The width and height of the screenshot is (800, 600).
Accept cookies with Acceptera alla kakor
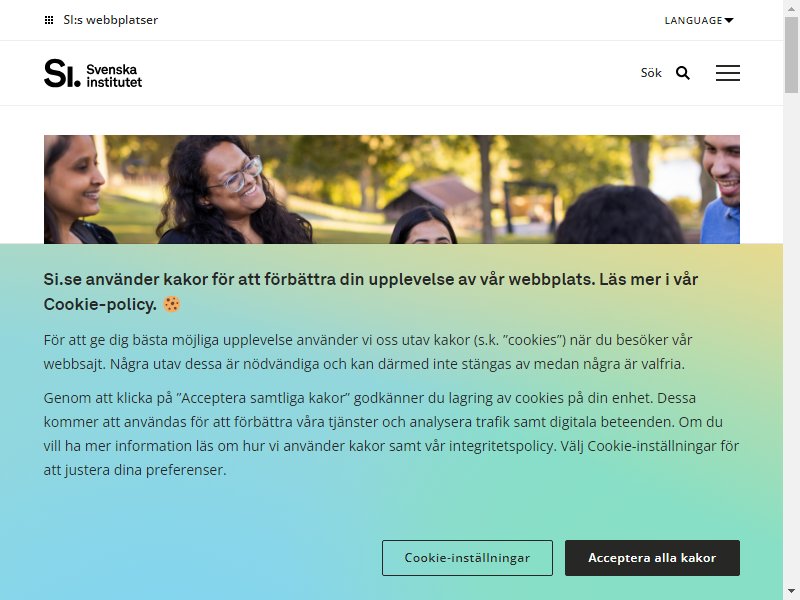(652, 558)
